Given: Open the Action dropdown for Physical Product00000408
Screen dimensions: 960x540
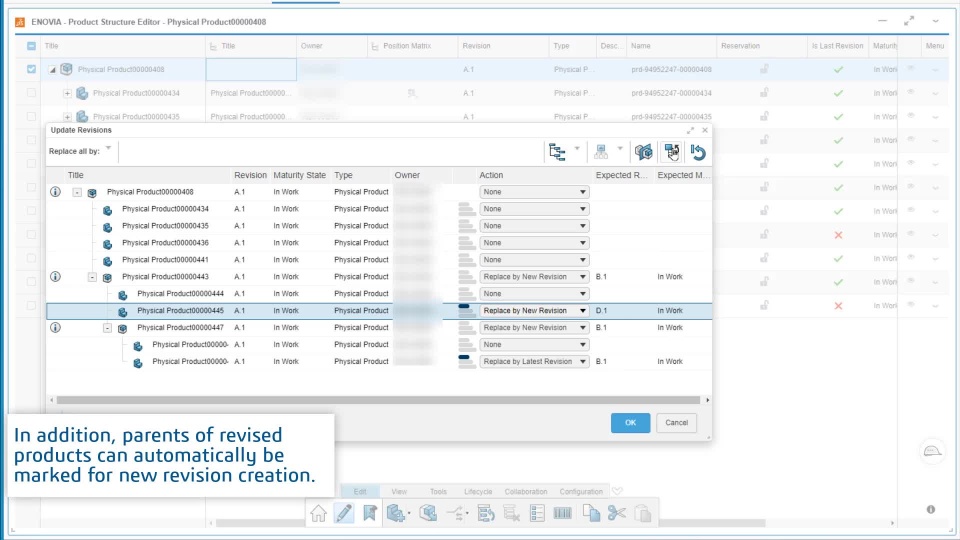Looking at the screenshot, I should (x=534, y=192).
